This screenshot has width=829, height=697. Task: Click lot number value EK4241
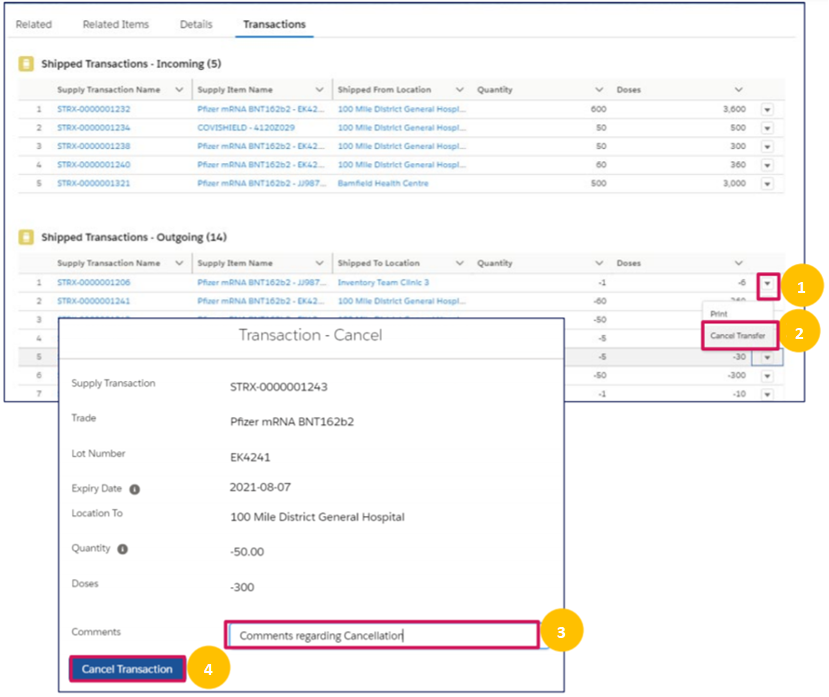click(x=250, y=457)
